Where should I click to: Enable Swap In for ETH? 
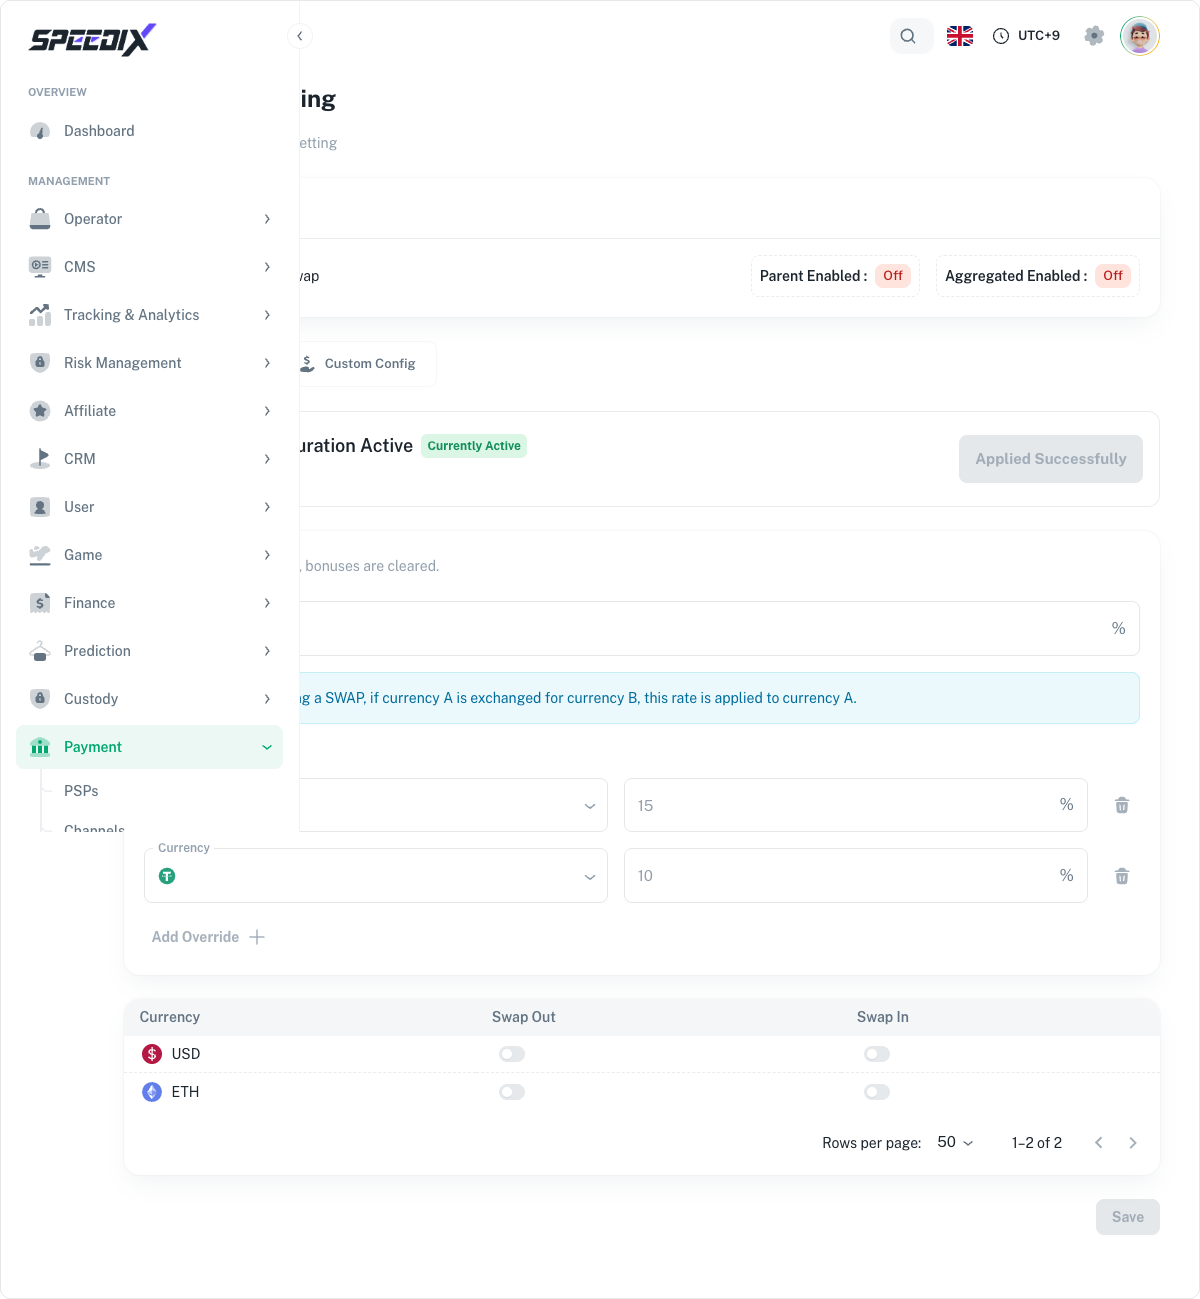pos(877,1092)
